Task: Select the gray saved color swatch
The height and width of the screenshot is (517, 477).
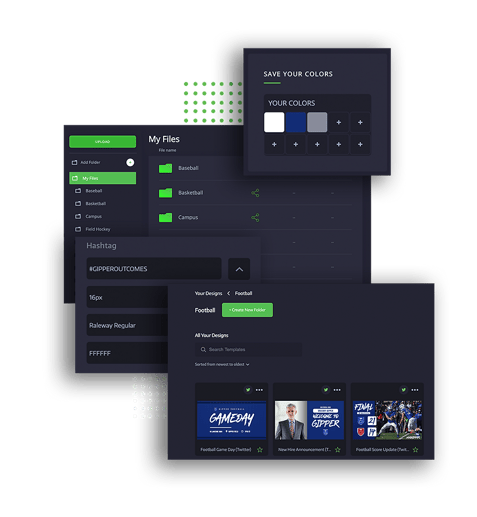Action: (317, 122)
